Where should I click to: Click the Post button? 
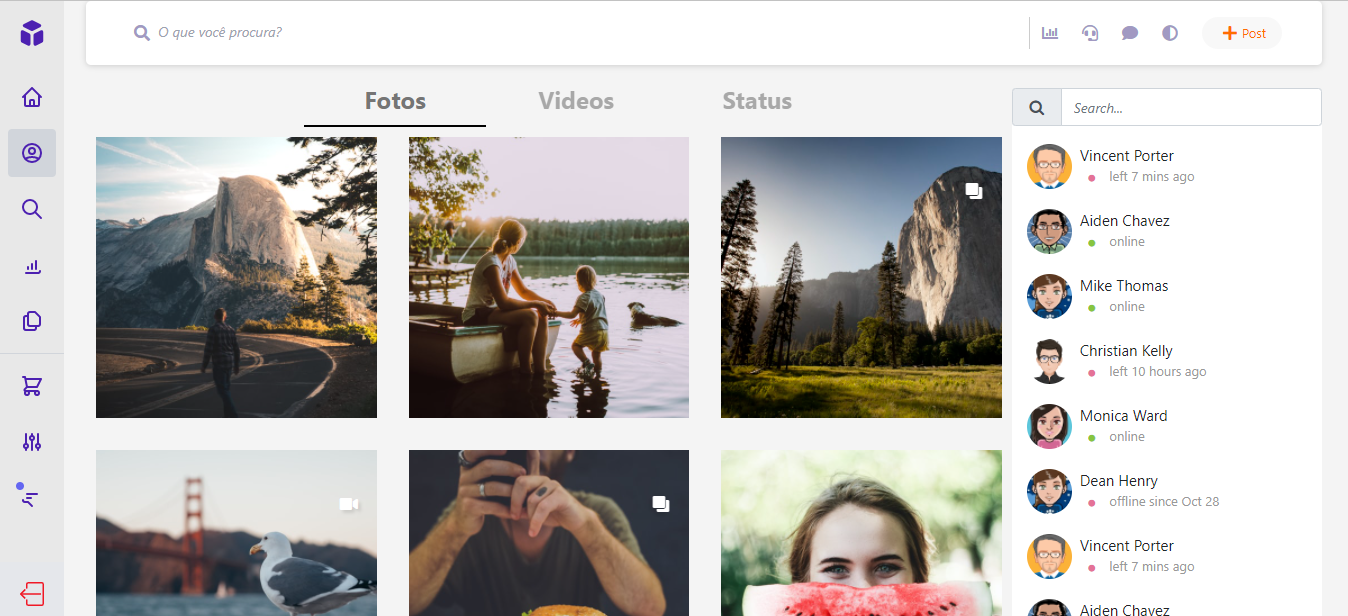point(1242,33)
